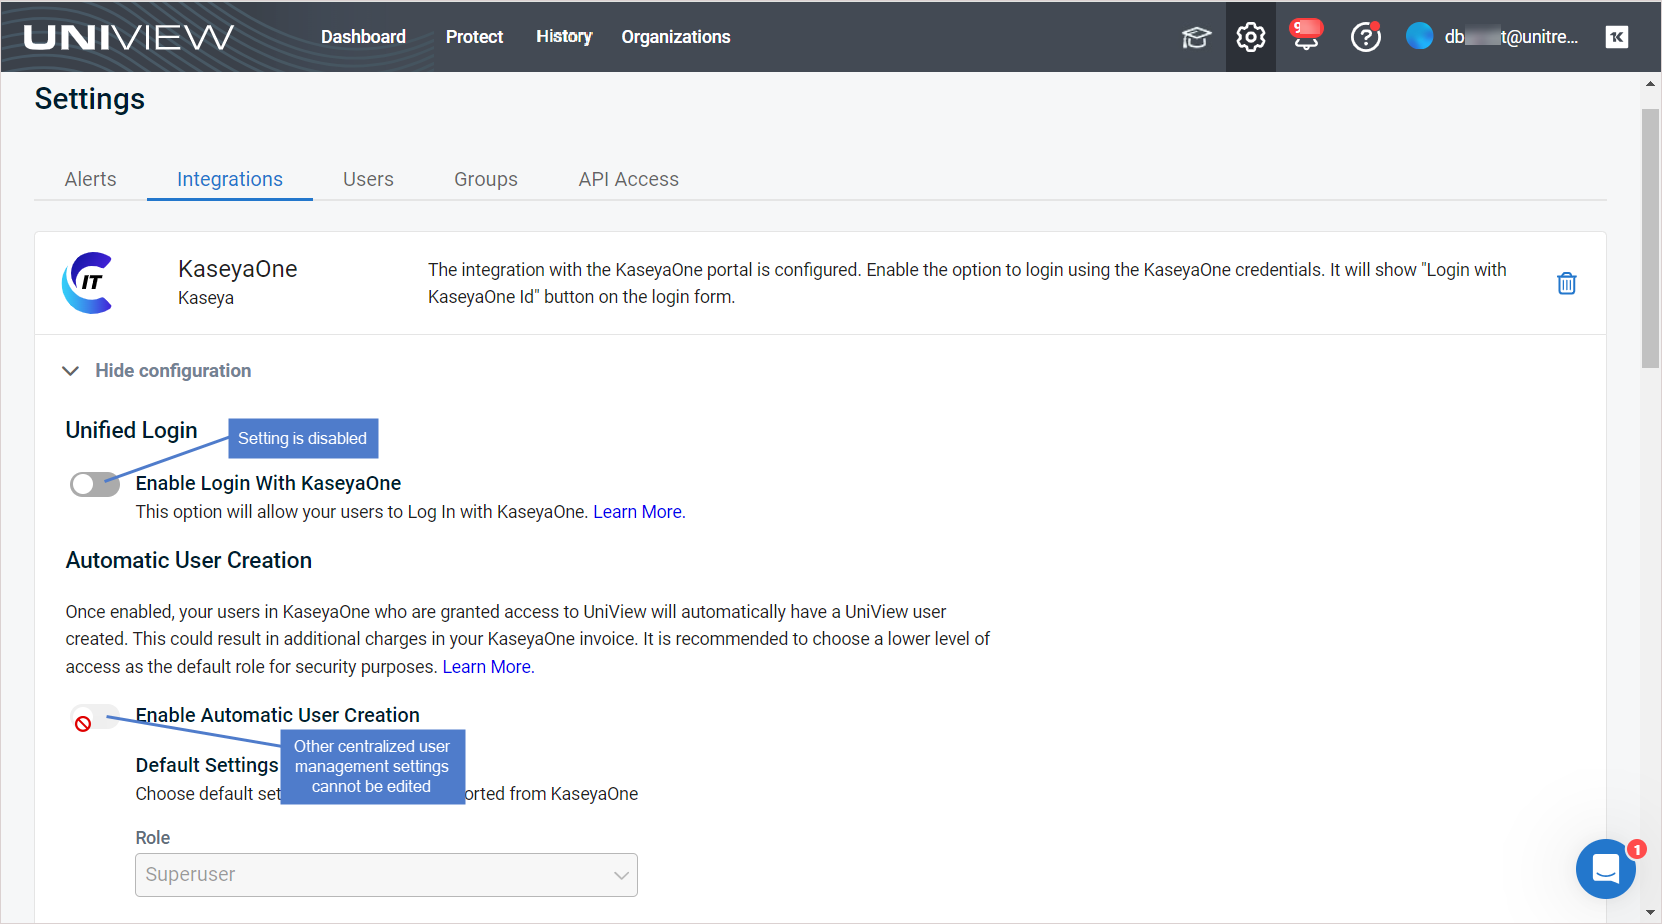1662x924 pixels.
Task: Click the Settings page heading
Action: [90, 99]
